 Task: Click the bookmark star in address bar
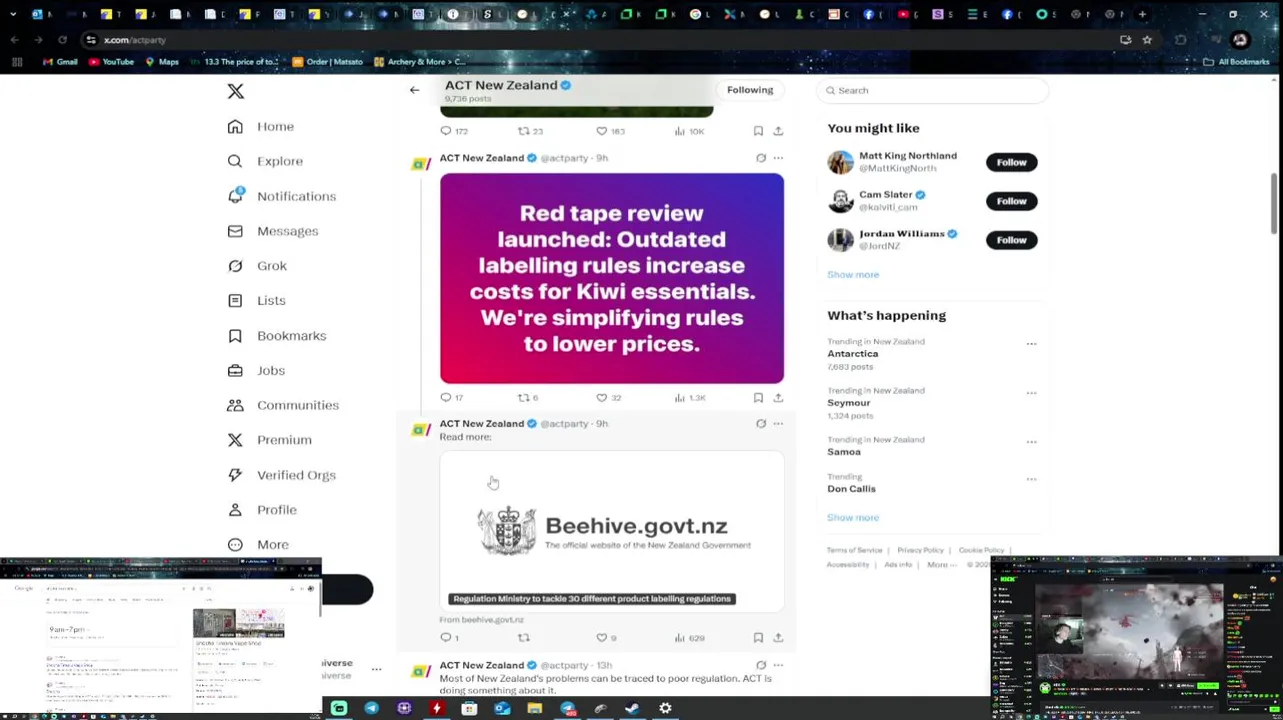[x=1147, y=40]
